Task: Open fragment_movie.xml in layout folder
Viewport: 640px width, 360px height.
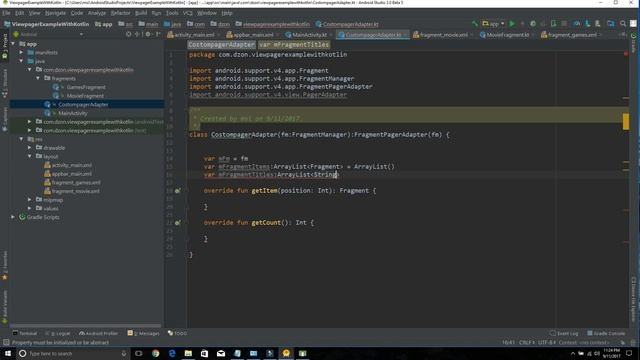Action: click(x=76, y=191)
